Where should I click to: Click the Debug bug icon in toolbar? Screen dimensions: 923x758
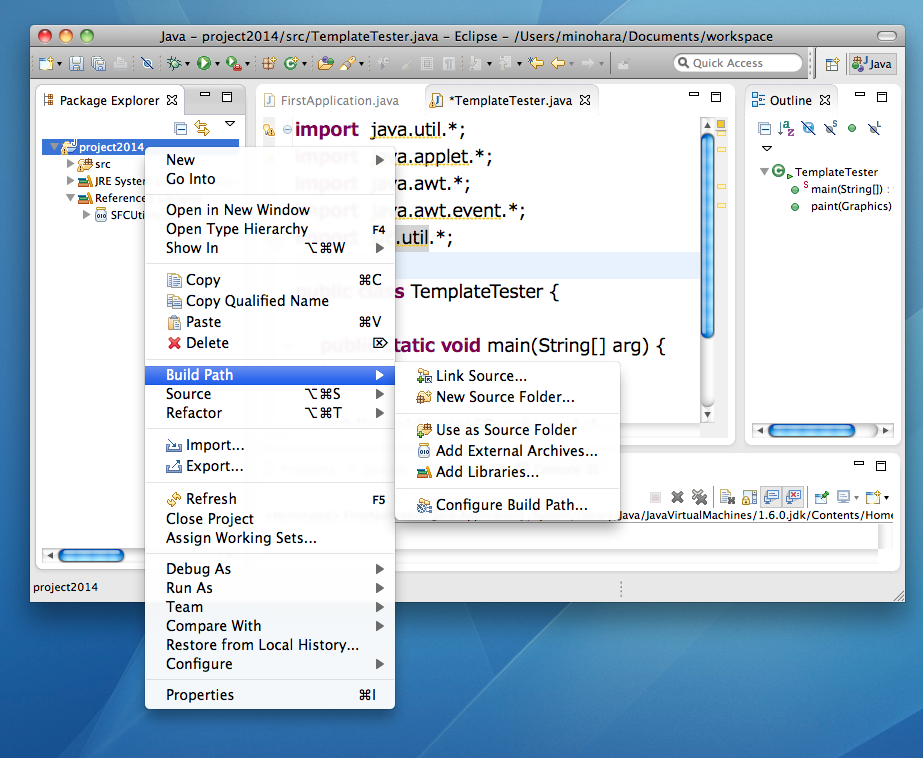point(174,63)
